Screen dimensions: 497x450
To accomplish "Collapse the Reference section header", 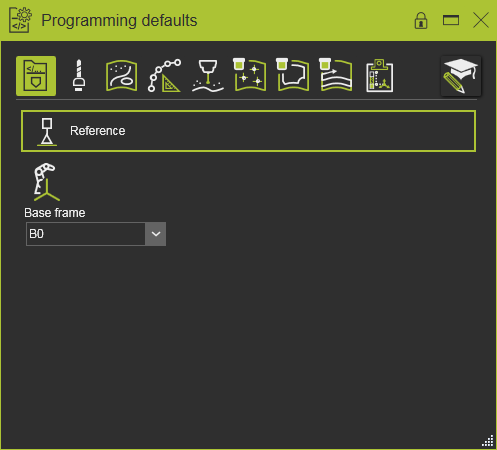I will pos(248,131).
